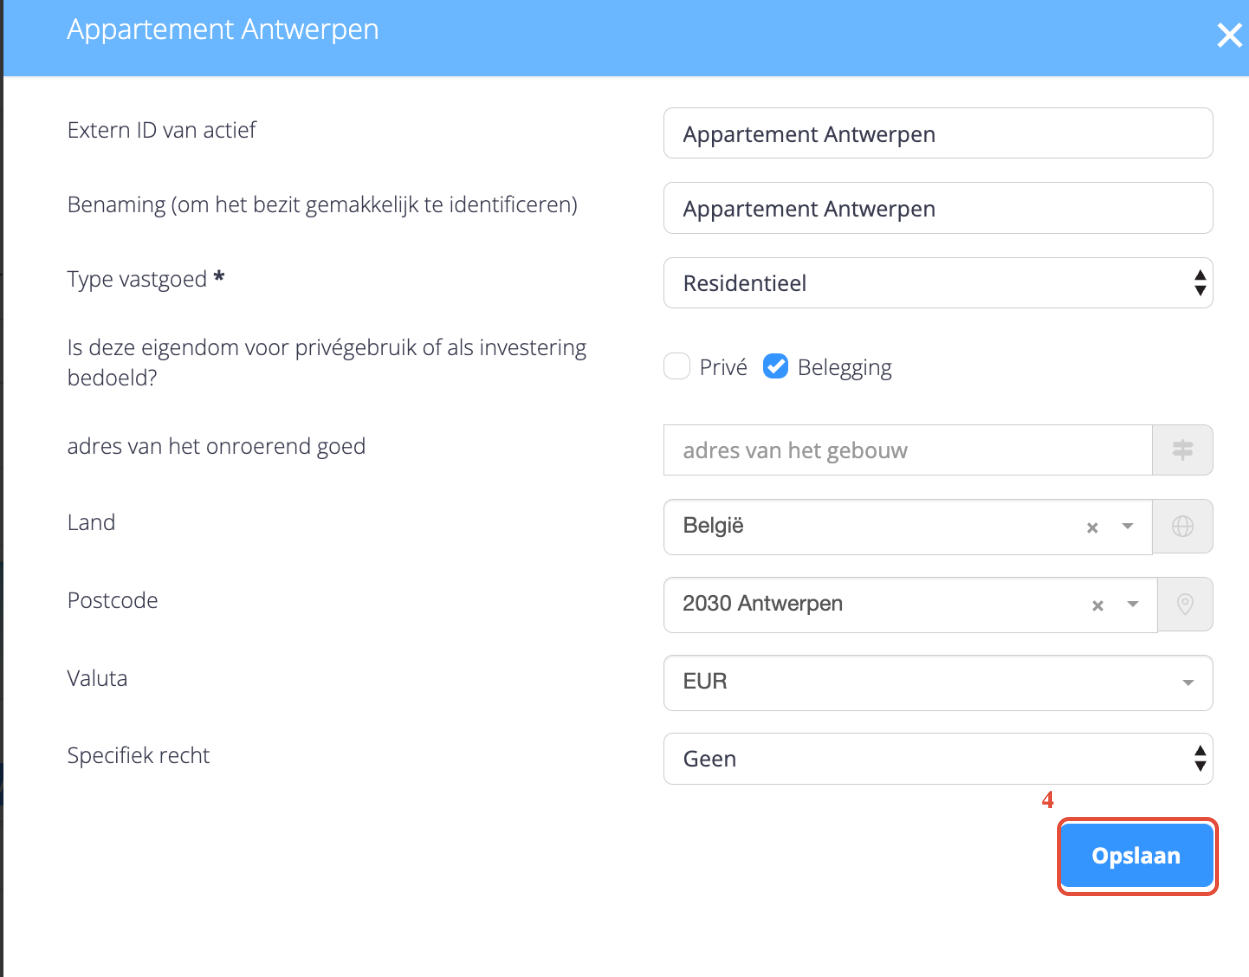
Task: Check the Privé checkbox
Action: (677, 367)
